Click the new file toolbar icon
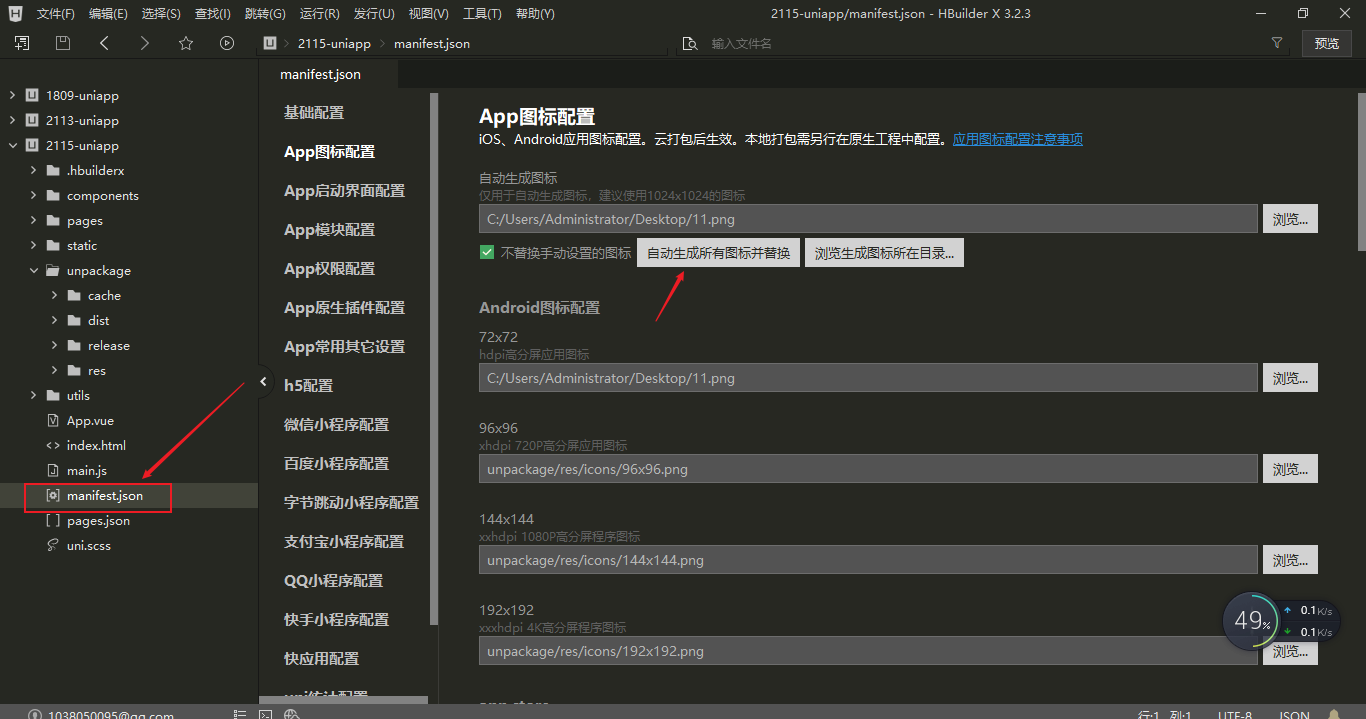 pyautogui.click(x=22, y=43)
